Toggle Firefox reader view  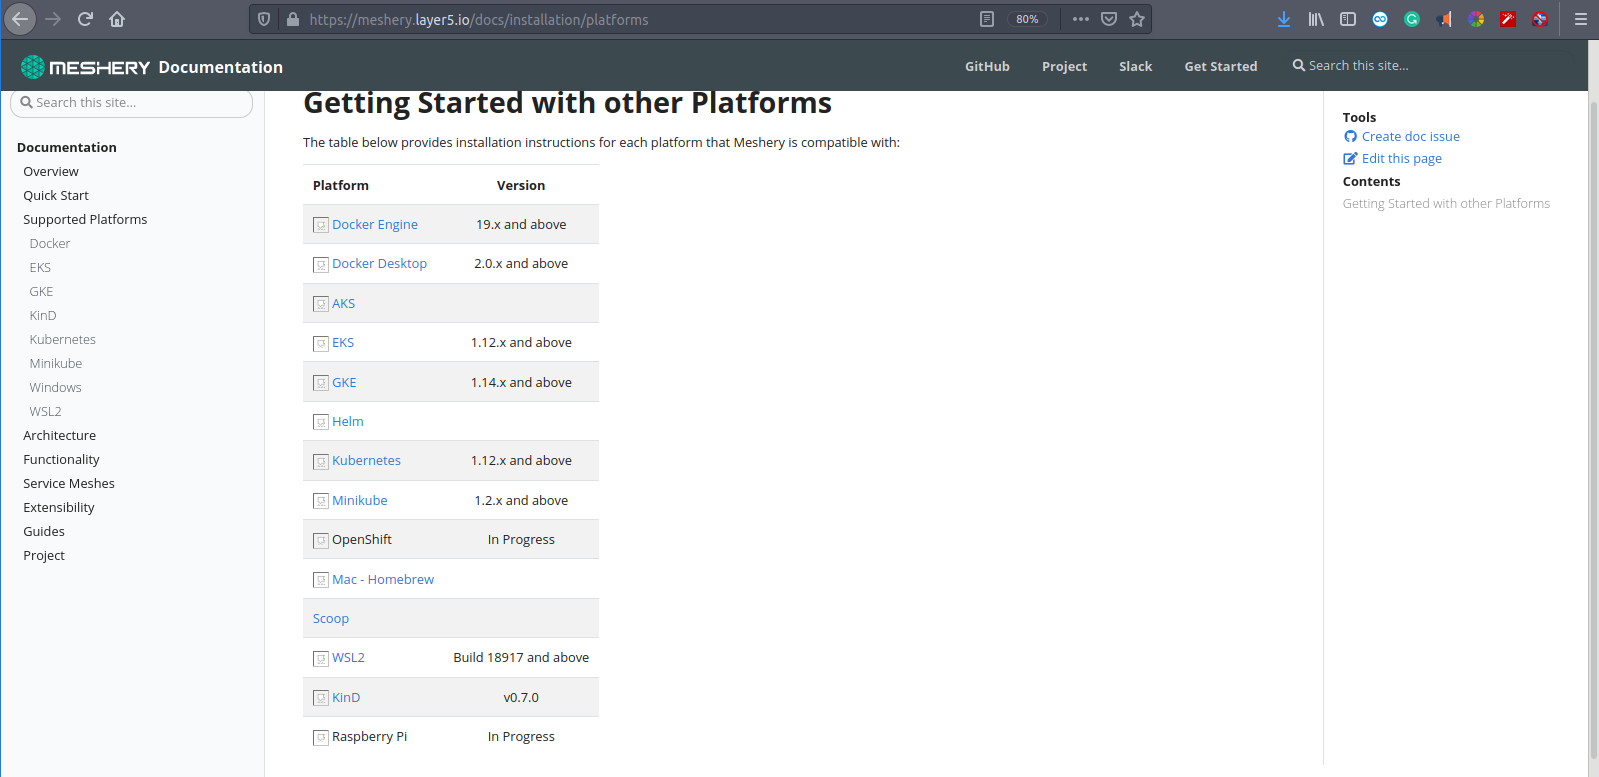987,19
